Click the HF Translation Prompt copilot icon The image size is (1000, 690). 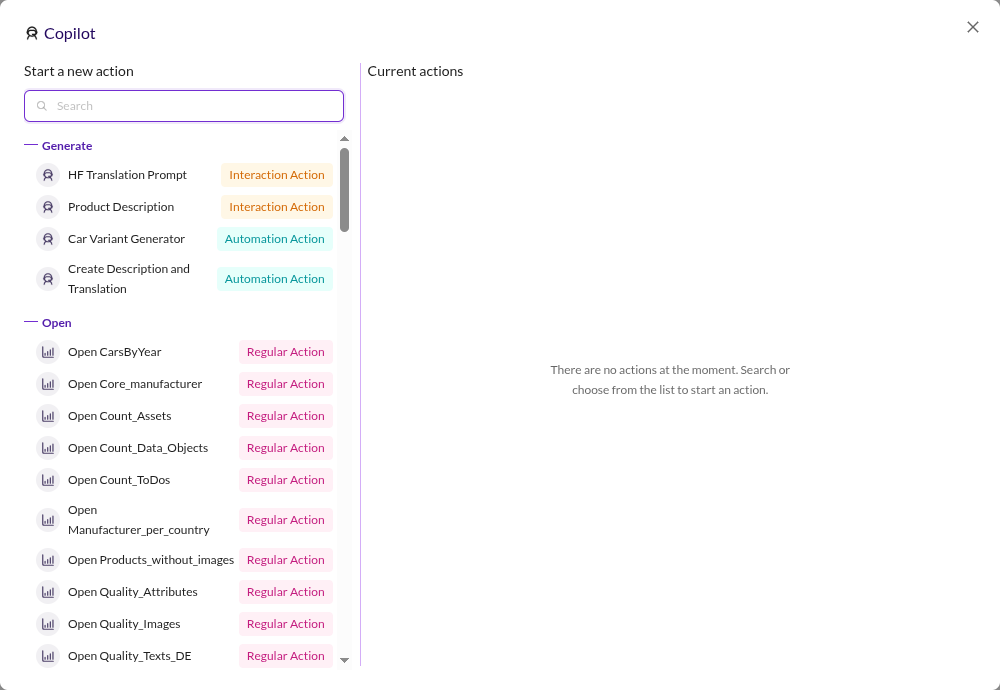click(48, 175)
